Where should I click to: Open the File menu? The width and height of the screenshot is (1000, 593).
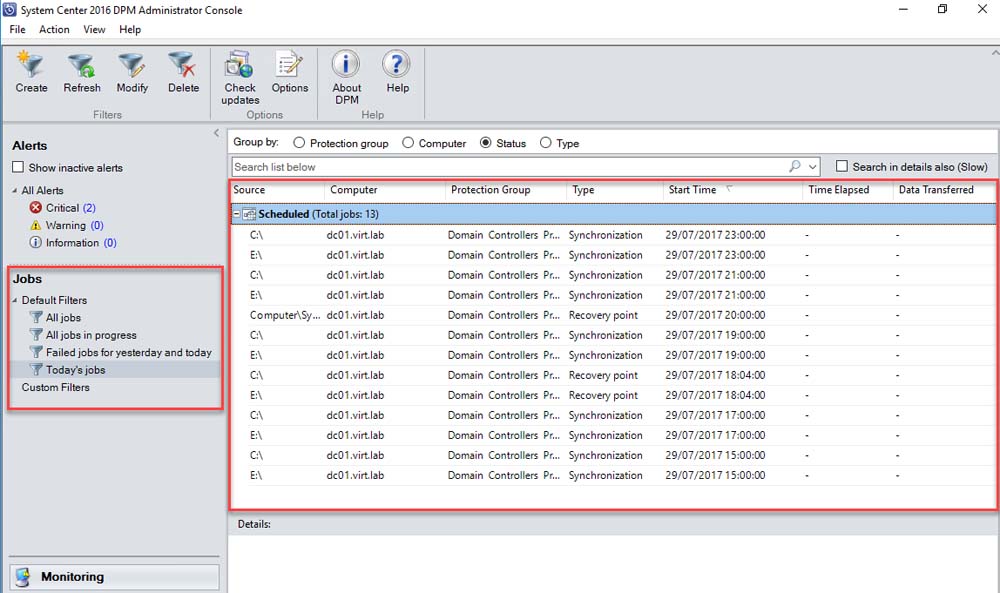coord(17,29)
